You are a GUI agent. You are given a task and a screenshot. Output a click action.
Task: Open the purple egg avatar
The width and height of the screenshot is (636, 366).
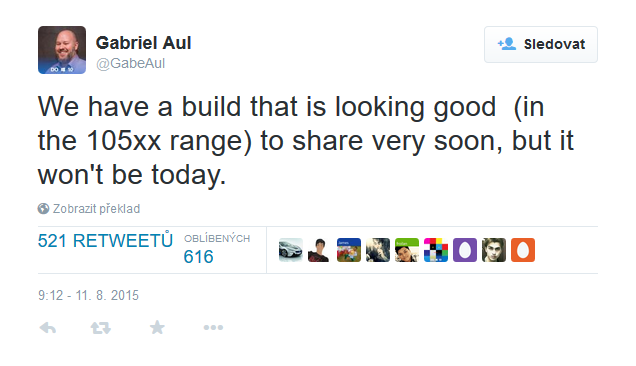point(465,250)
